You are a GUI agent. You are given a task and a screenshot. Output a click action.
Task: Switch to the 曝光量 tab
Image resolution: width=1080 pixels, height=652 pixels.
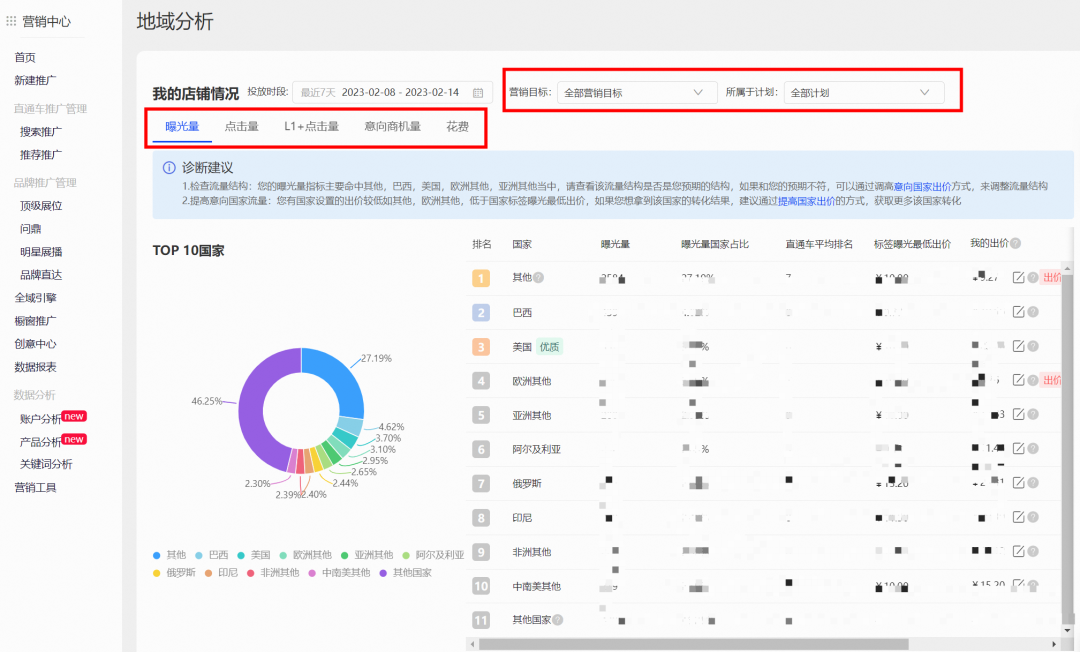coord(183,127)
